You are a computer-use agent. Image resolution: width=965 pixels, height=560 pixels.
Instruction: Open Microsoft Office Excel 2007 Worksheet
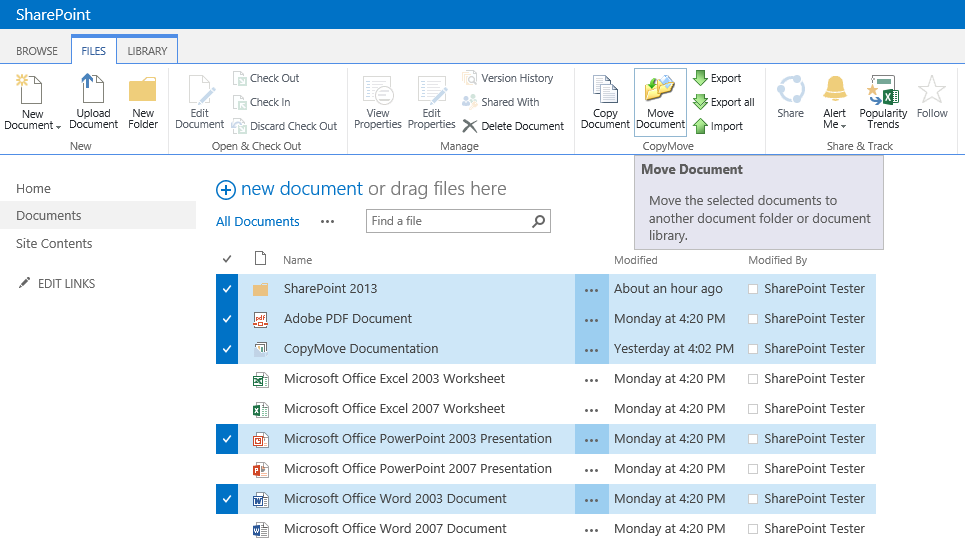tap(394, 409)
